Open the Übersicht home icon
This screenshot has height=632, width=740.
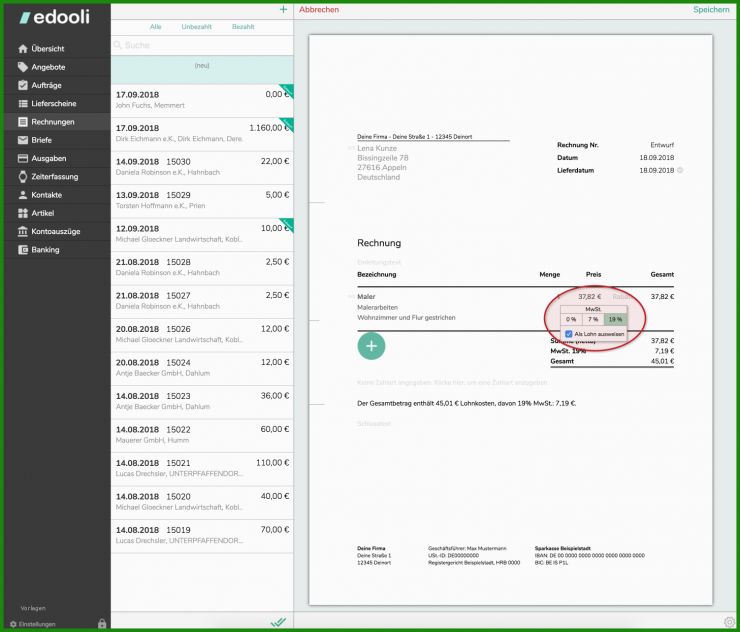pyautogui.click(x=23, y=49)
